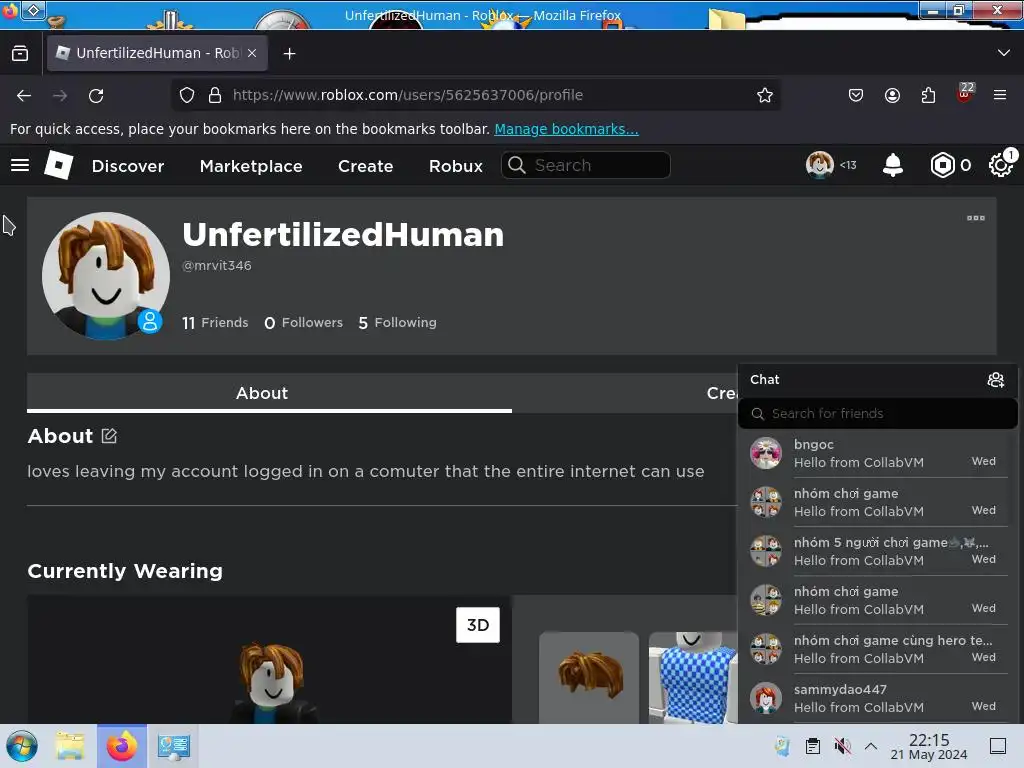This screenshot has height=768, width=1024.
Task: Select the UnfertilizedHuman browser tab
Action: point(157,53)
